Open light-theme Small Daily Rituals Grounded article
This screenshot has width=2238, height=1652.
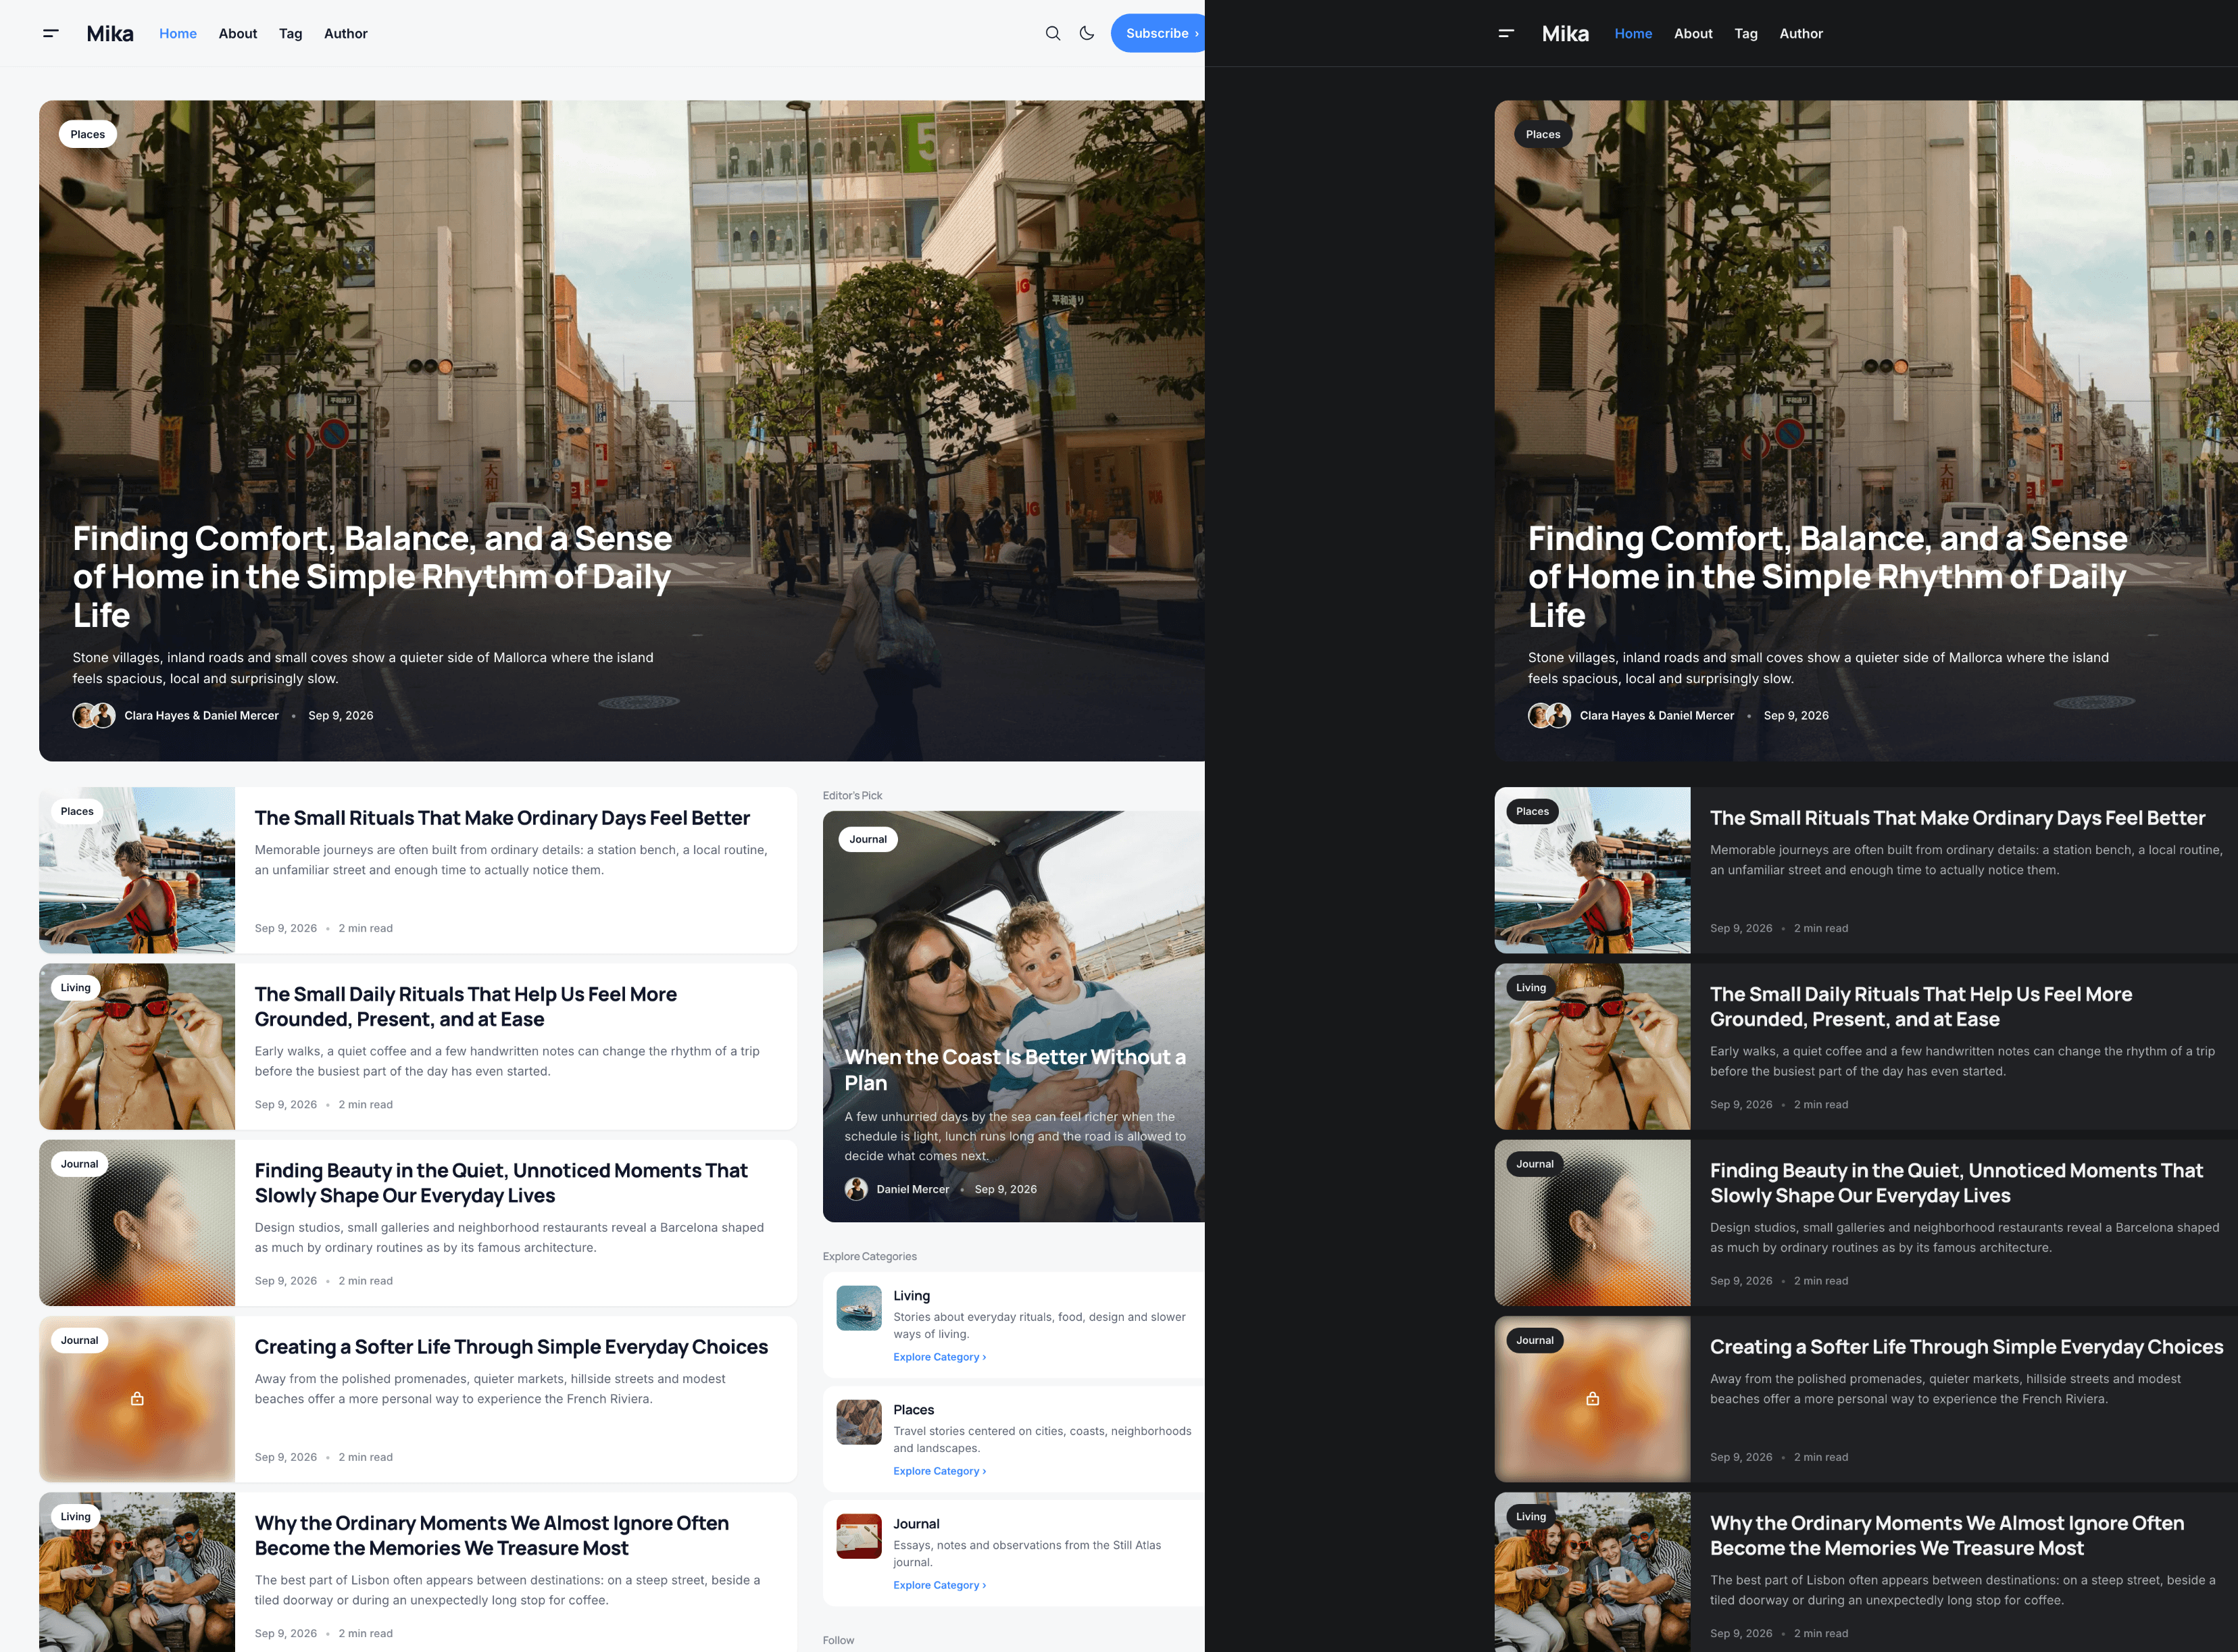click(x=466, y=1006)
